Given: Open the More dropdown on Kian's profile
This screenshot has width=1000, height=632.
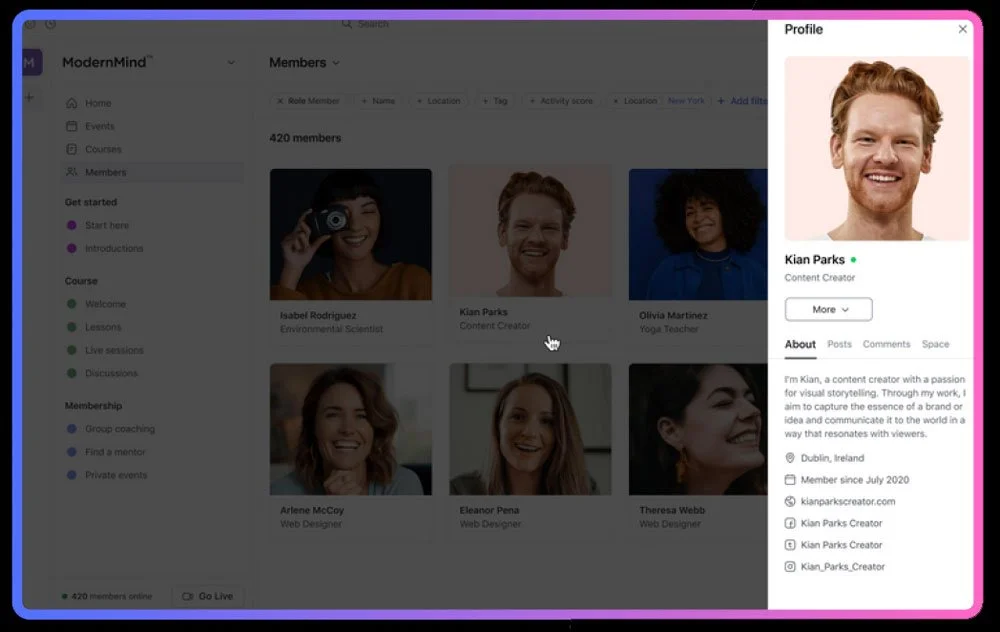Looking at the screenshot, I should coord(828,309).
